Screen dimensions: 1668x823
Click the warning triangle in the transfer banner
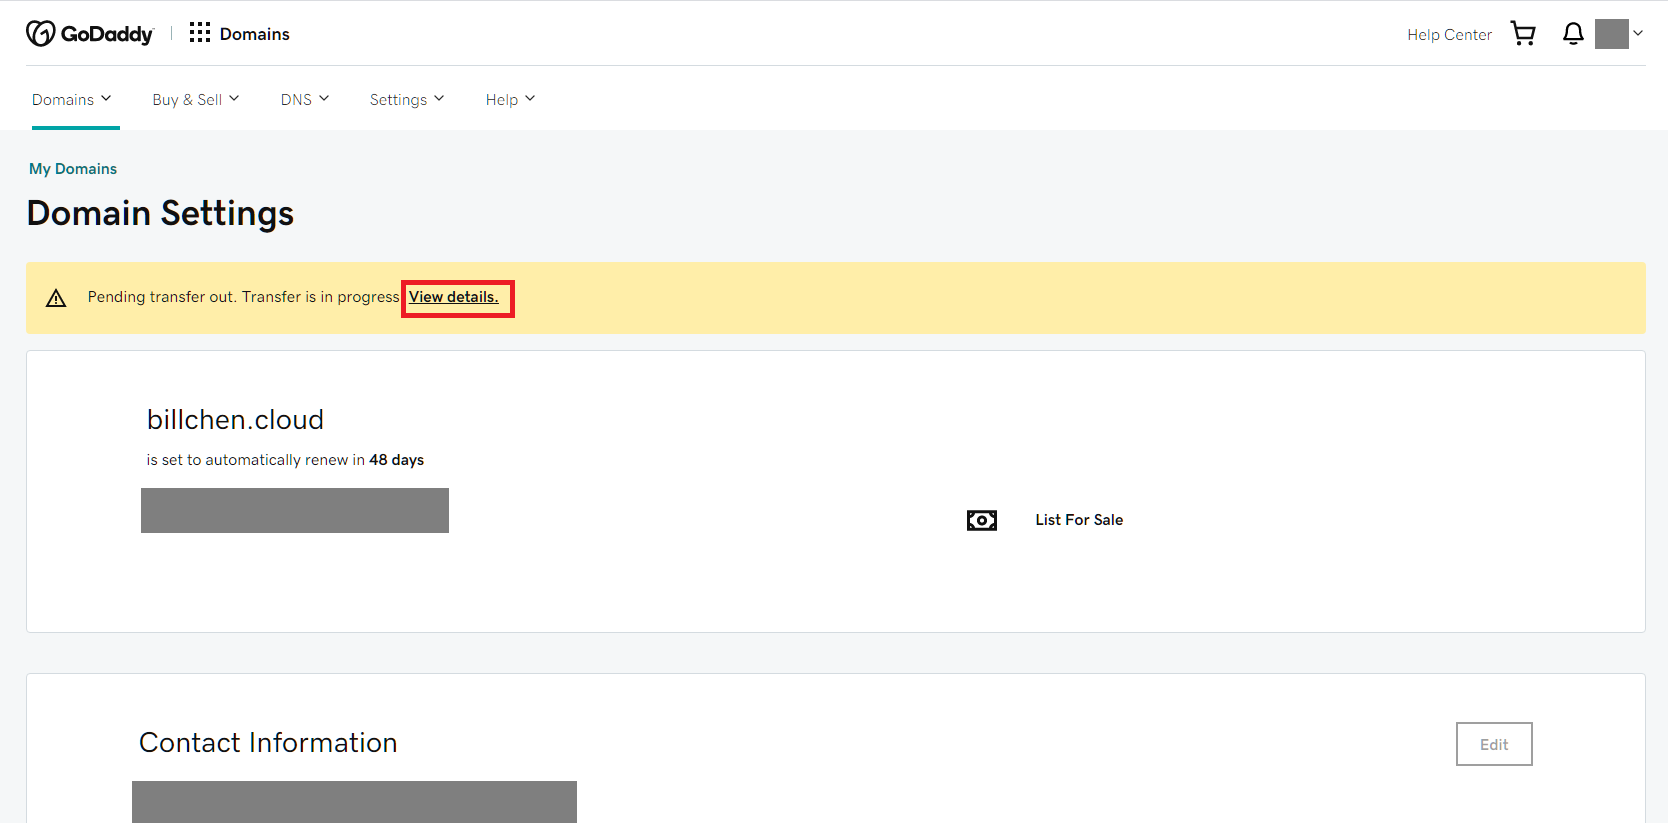[56, 298]
